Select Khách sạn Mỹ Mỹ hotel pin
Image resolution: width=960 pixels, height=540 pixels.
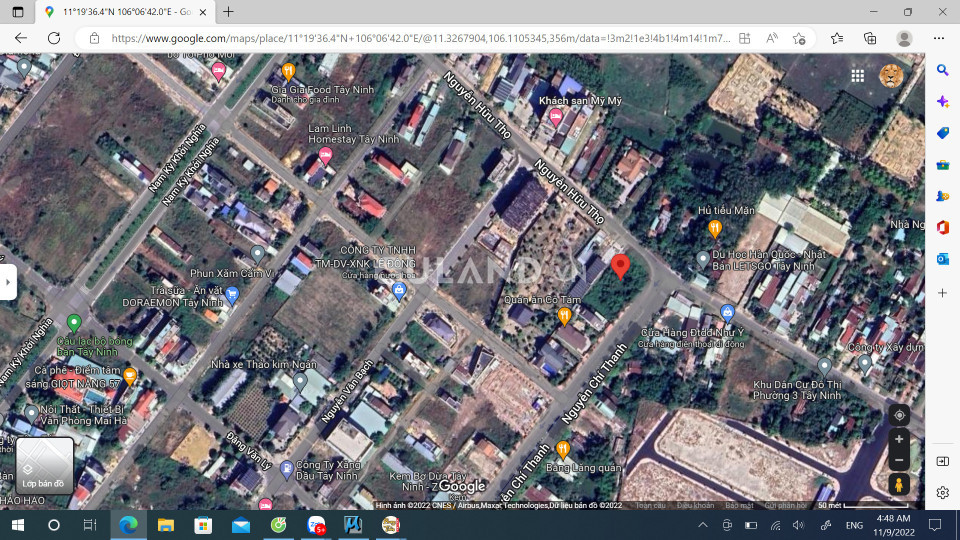pos(555,116)
